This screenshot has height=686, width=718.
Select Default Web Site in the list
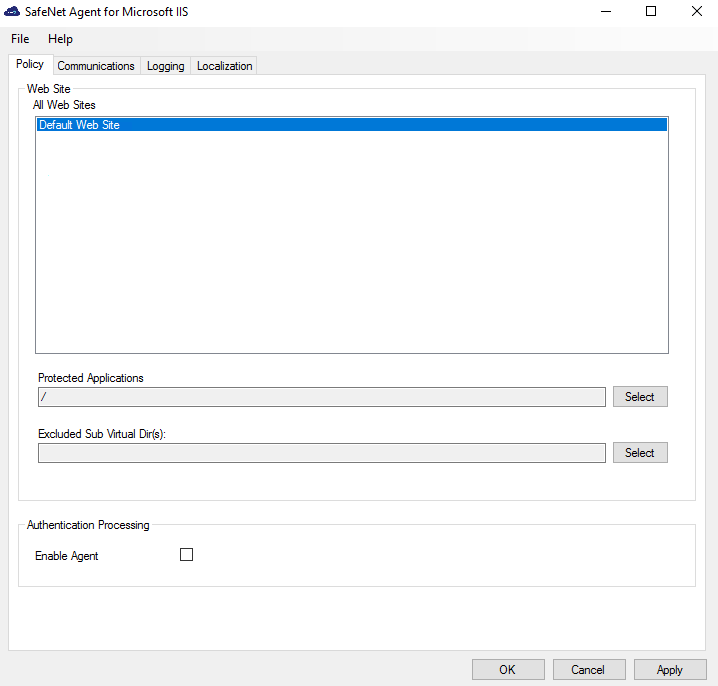pos(352,125)
